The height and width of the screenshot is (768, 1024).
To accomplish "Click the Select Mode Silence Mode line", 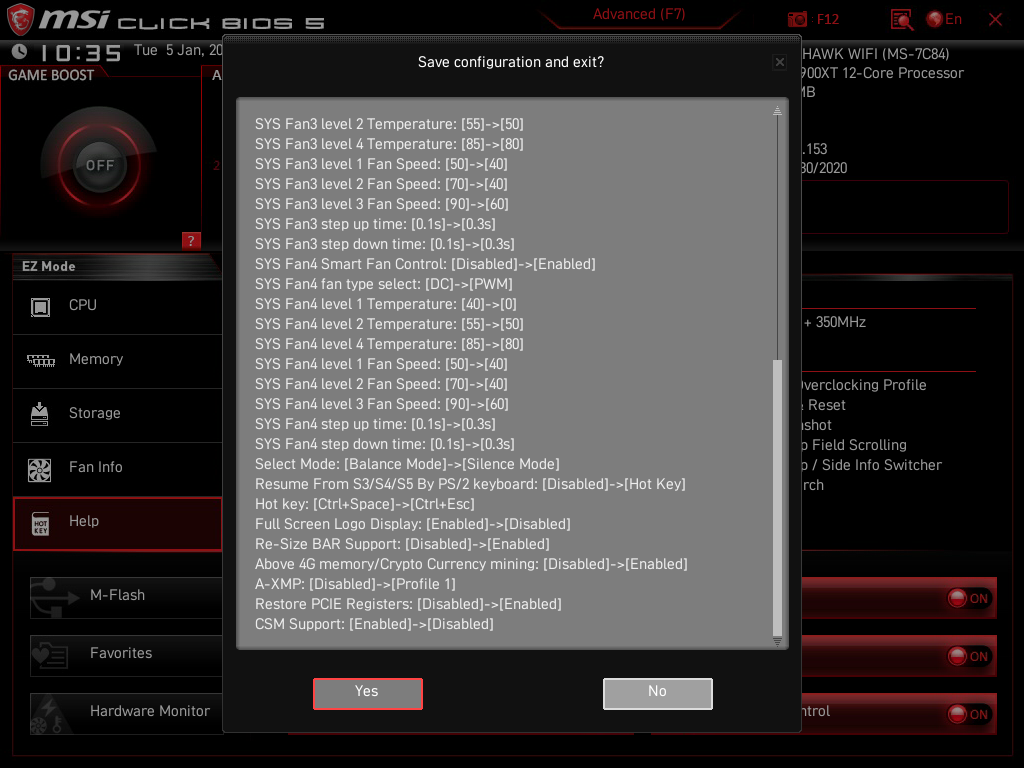I will click(x=407, y=464).
